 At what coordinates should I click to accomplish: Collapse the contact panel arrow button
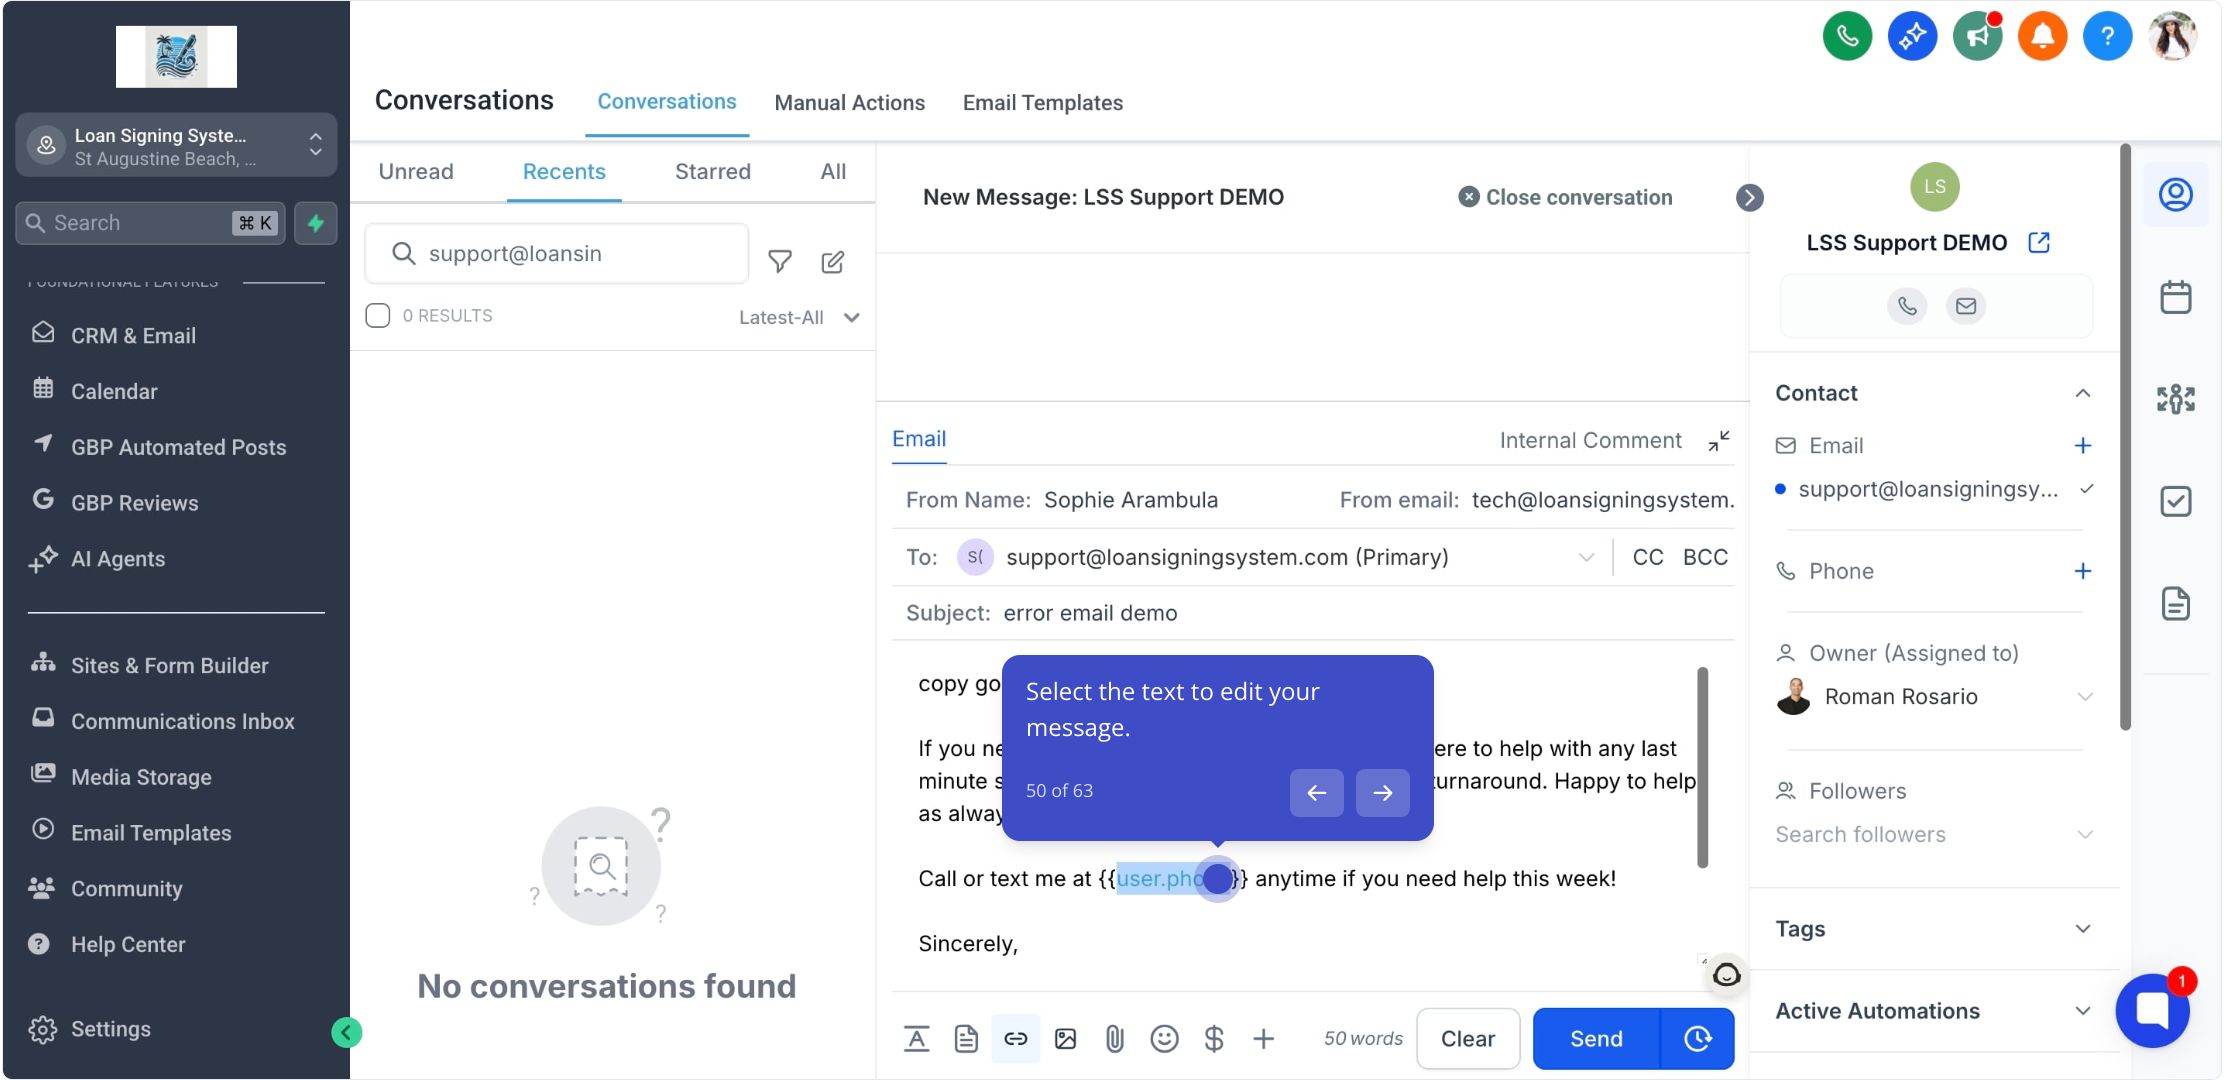coord(1749,198)
